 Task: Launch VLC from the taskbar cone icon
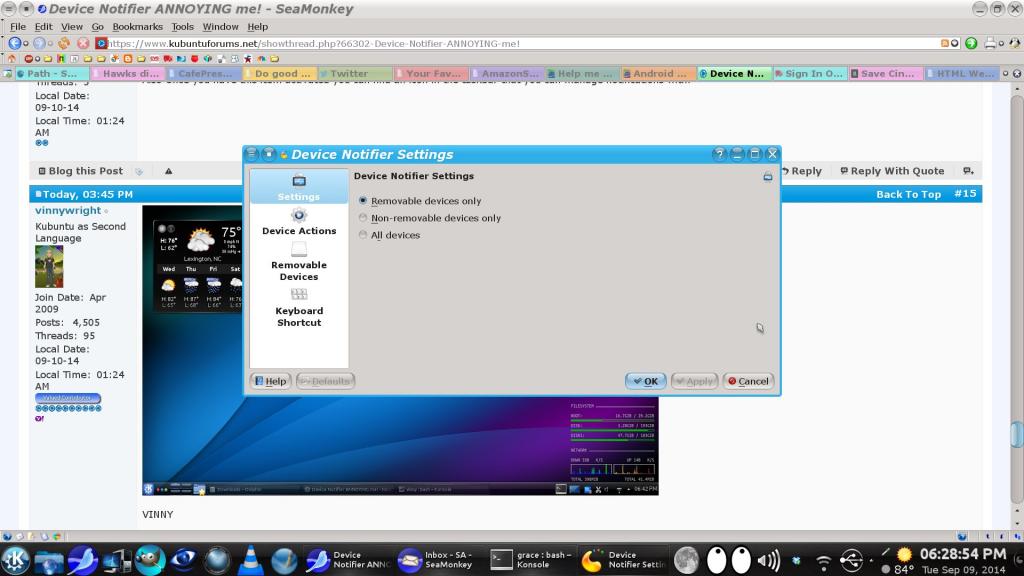(x=251, y=560)
